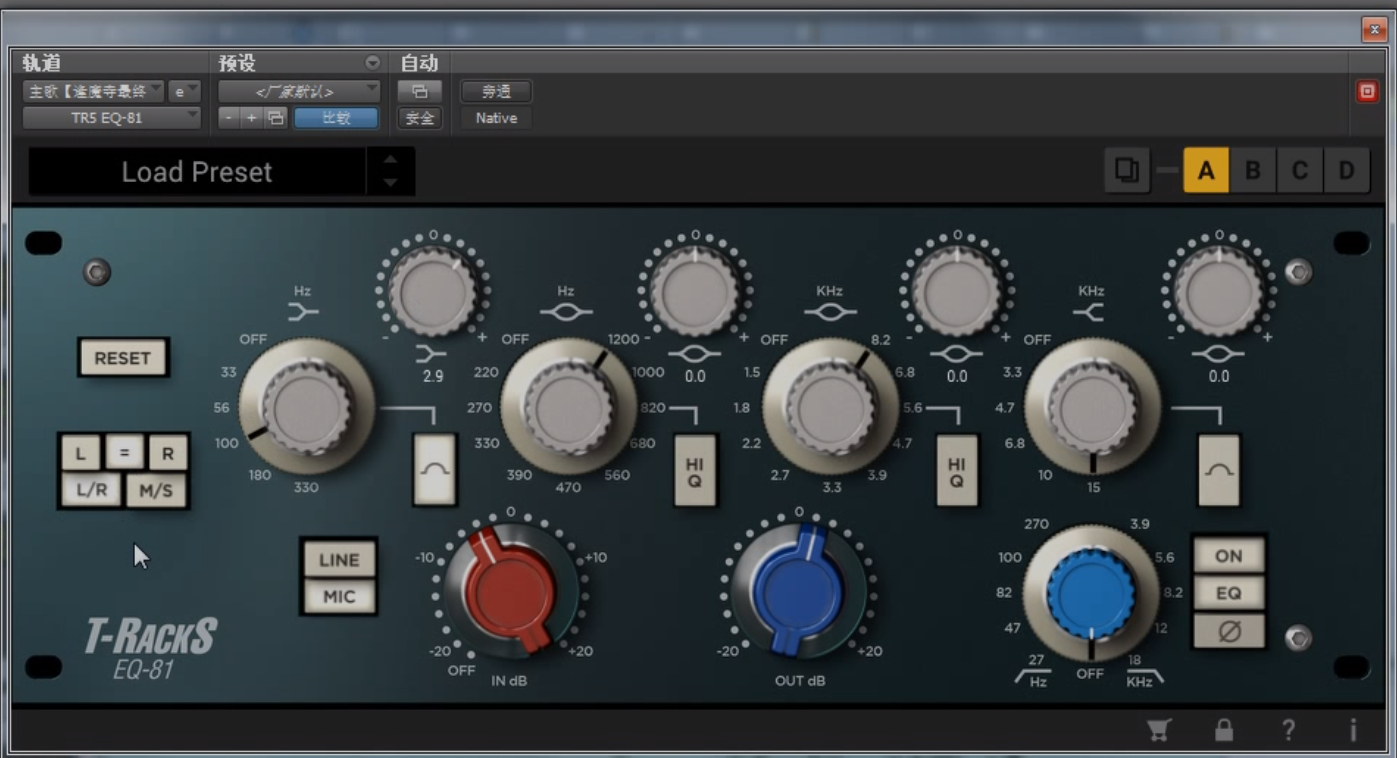Click the copy preset icon beside A
The height and width of the screenshot is (758, 1397).
[1127, 171]
